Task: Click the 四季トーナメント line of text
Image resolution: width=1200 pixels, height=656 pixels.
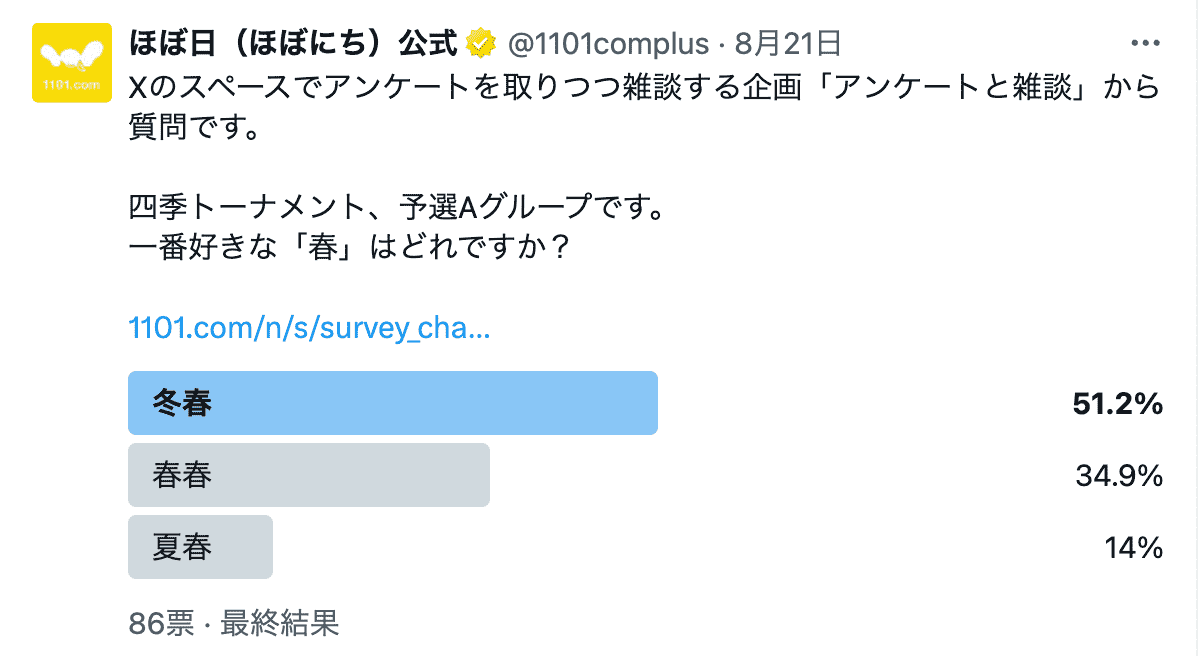Action: [x=396, y=210]
